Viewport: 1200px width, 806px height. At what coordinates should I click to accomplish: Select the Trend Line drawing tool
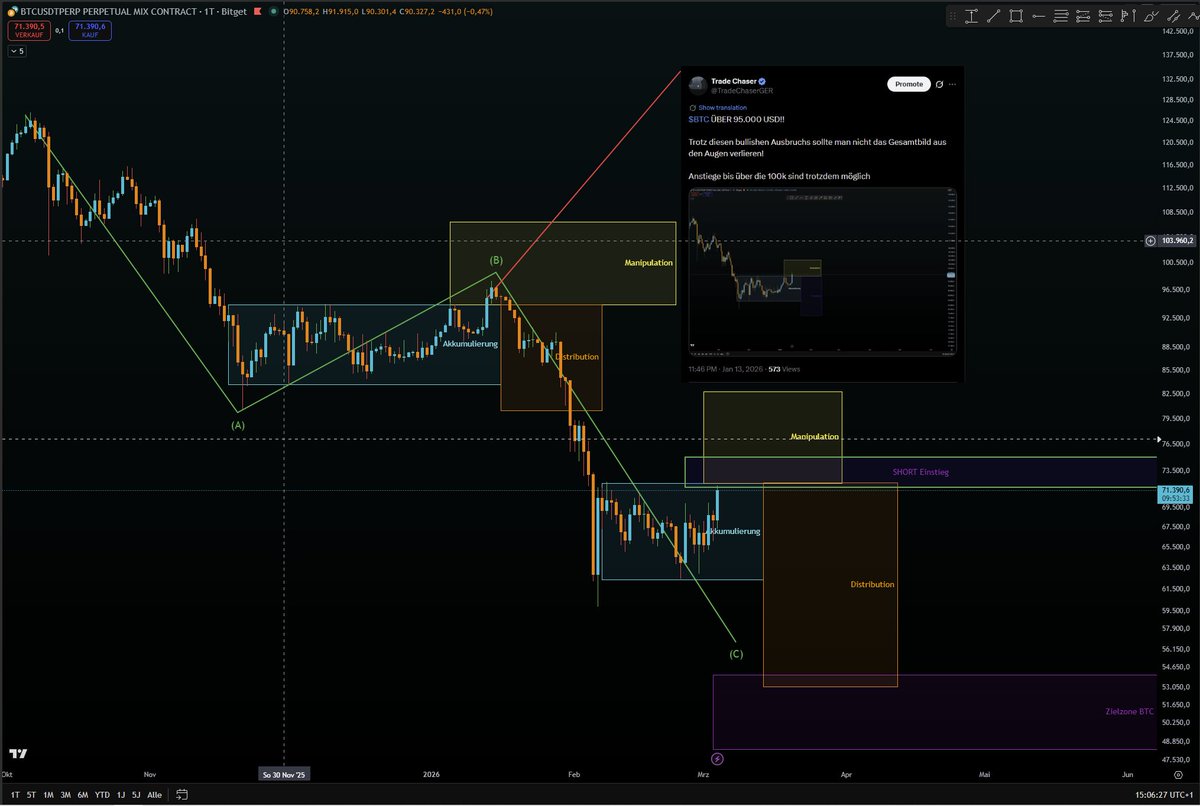tap(994, 14)
